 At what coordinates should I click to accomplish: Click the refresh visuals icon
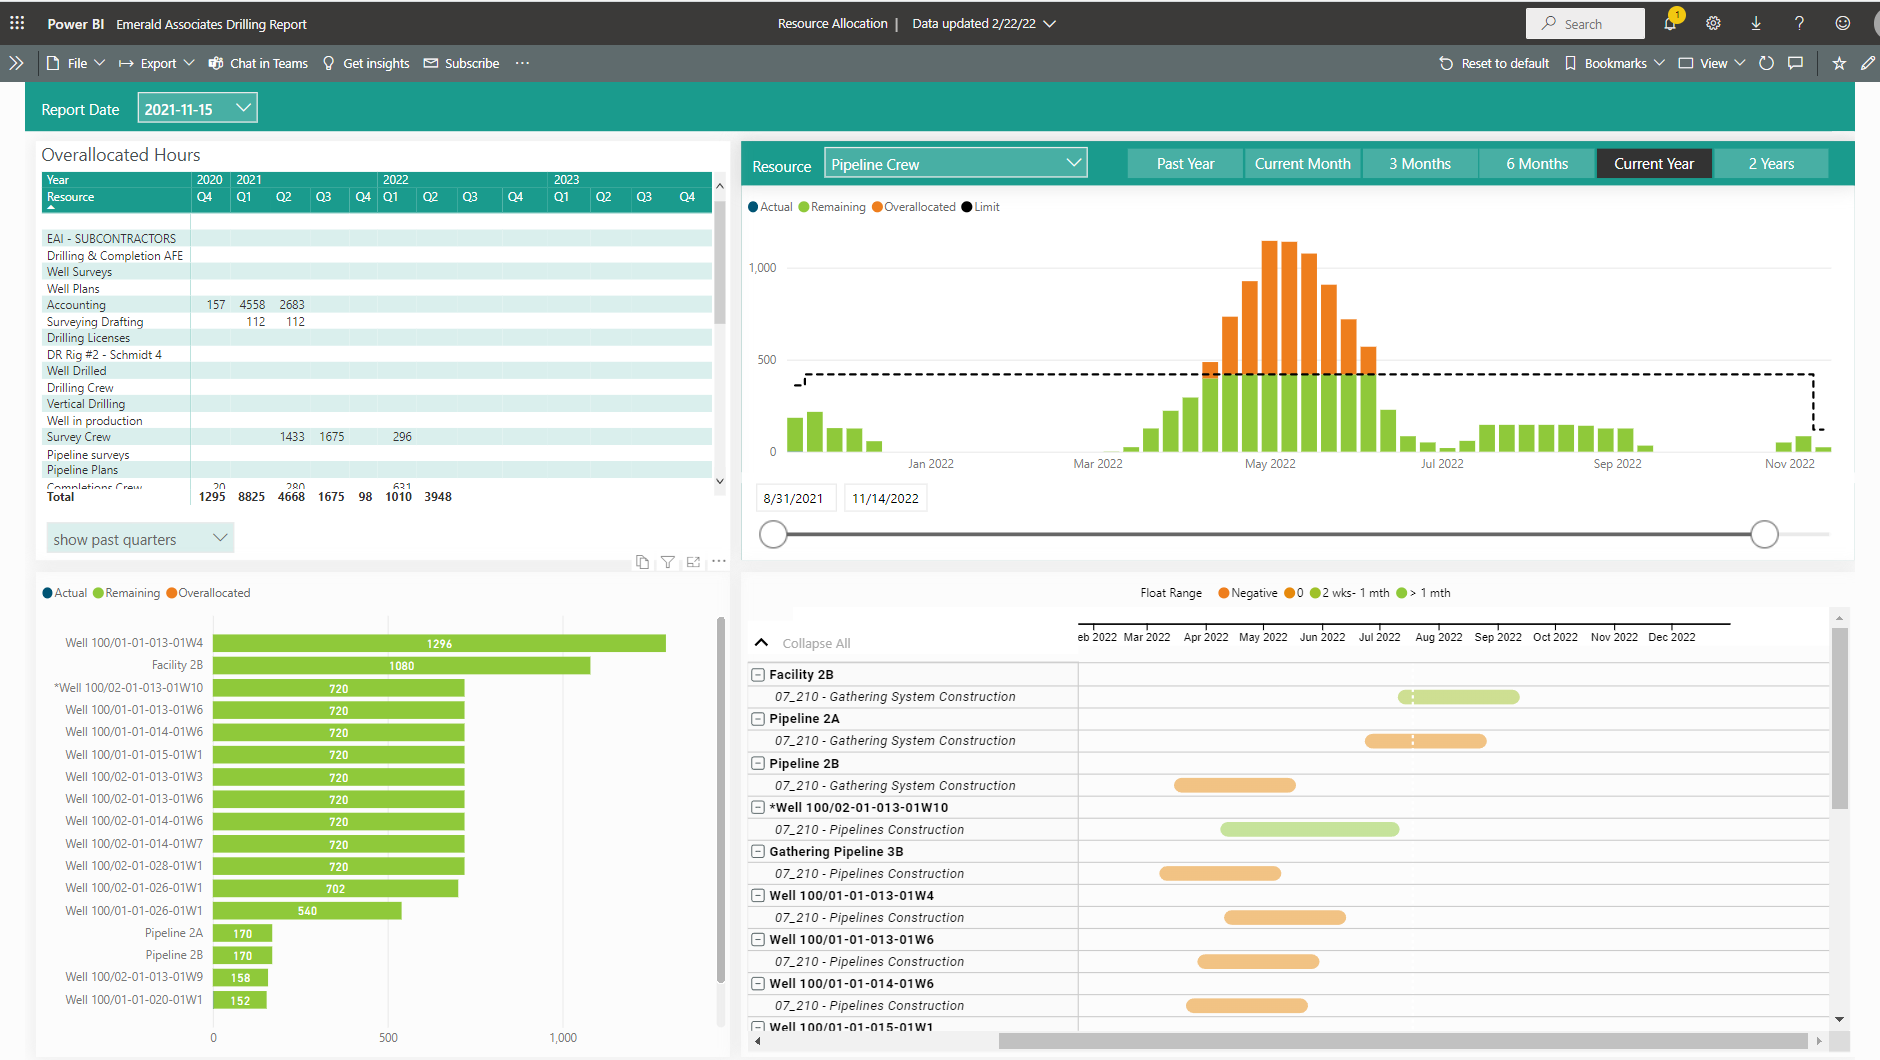(x=1766, y=63)
